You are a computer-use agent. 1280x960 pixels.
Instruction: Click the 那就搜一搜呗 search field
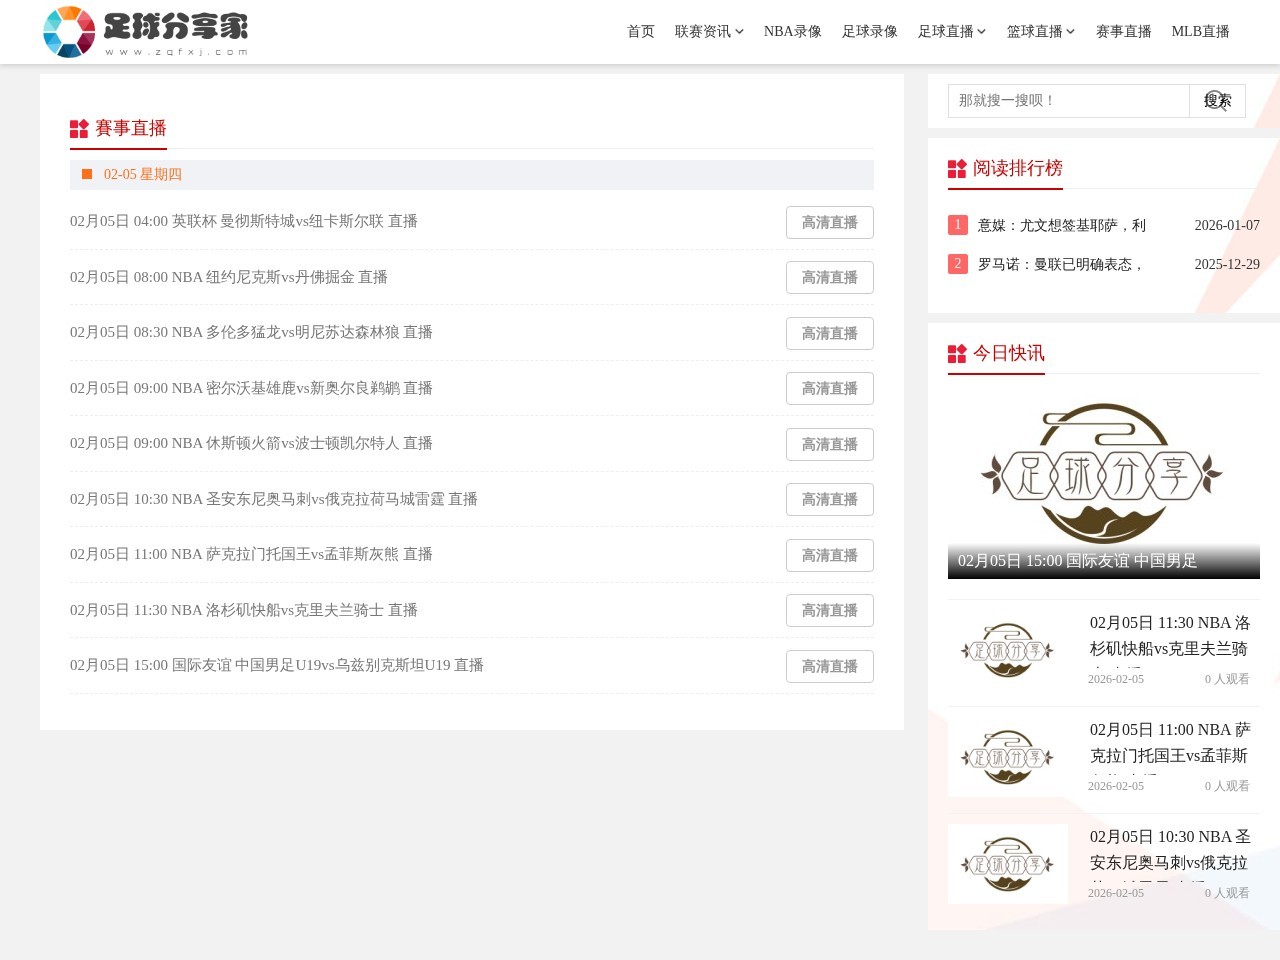1068,100
